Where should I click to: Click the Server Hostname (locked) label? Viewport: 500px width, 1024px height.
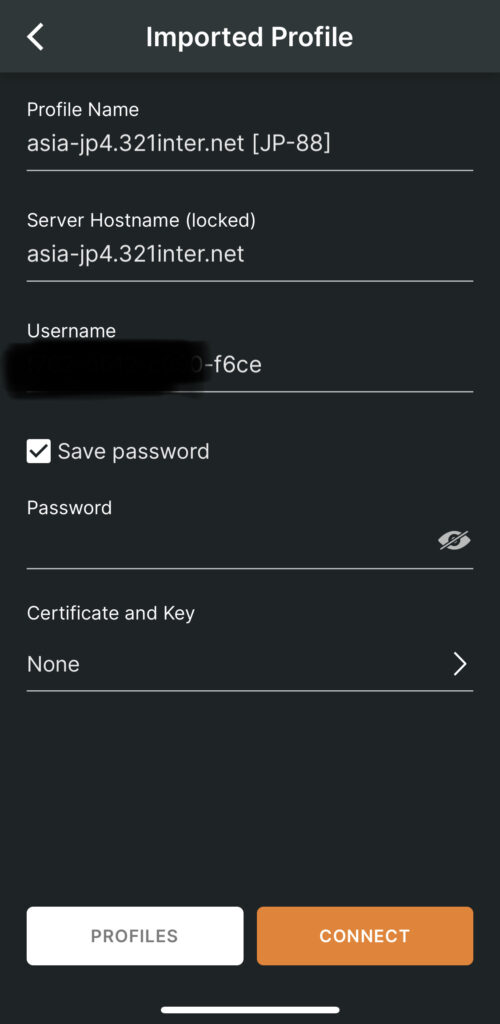click(141, 221)
